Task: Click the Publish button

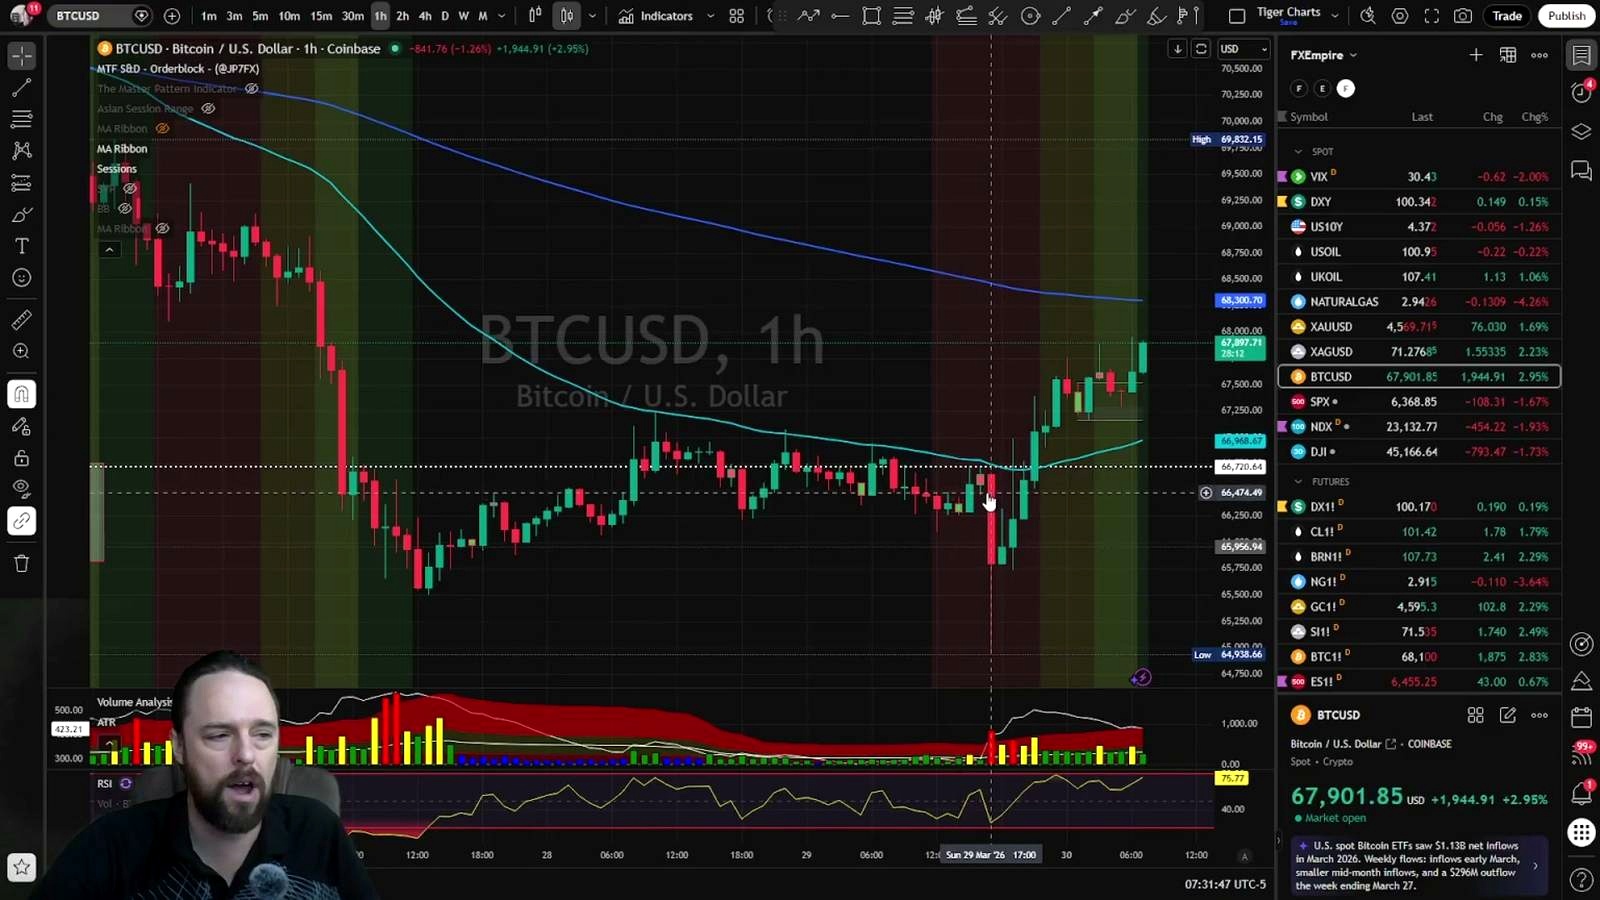Action: point(1566,16)
